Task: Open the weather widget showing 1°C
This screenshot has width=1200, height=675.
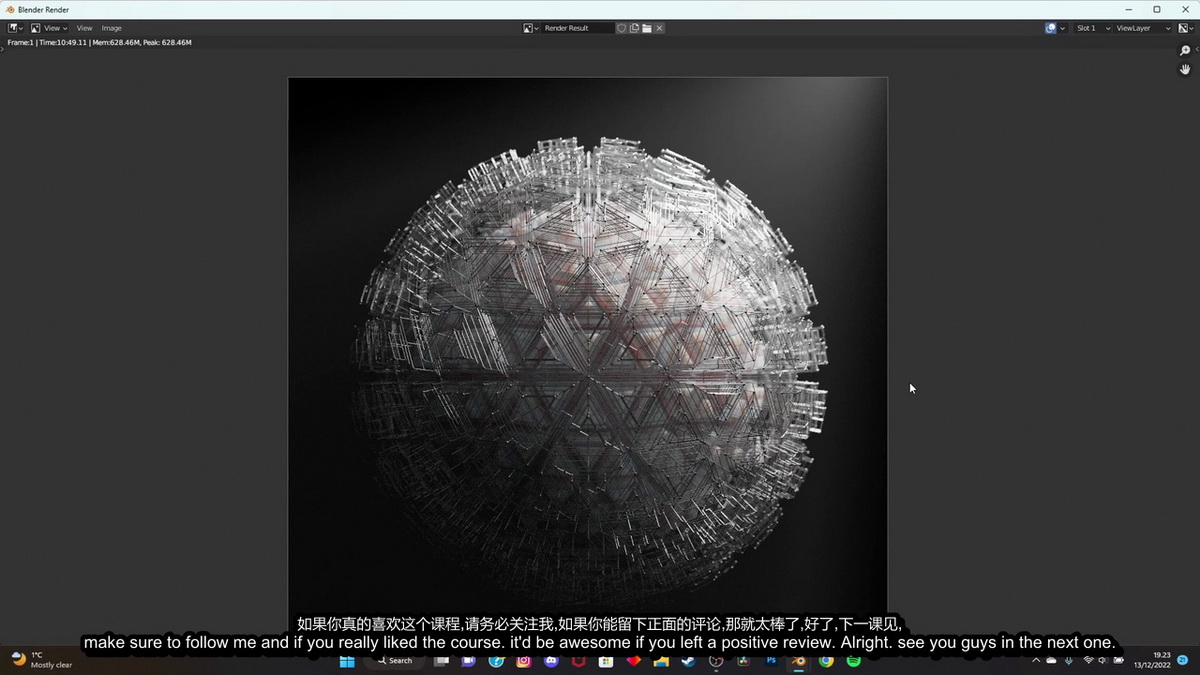Action: [x=41, y=660]
